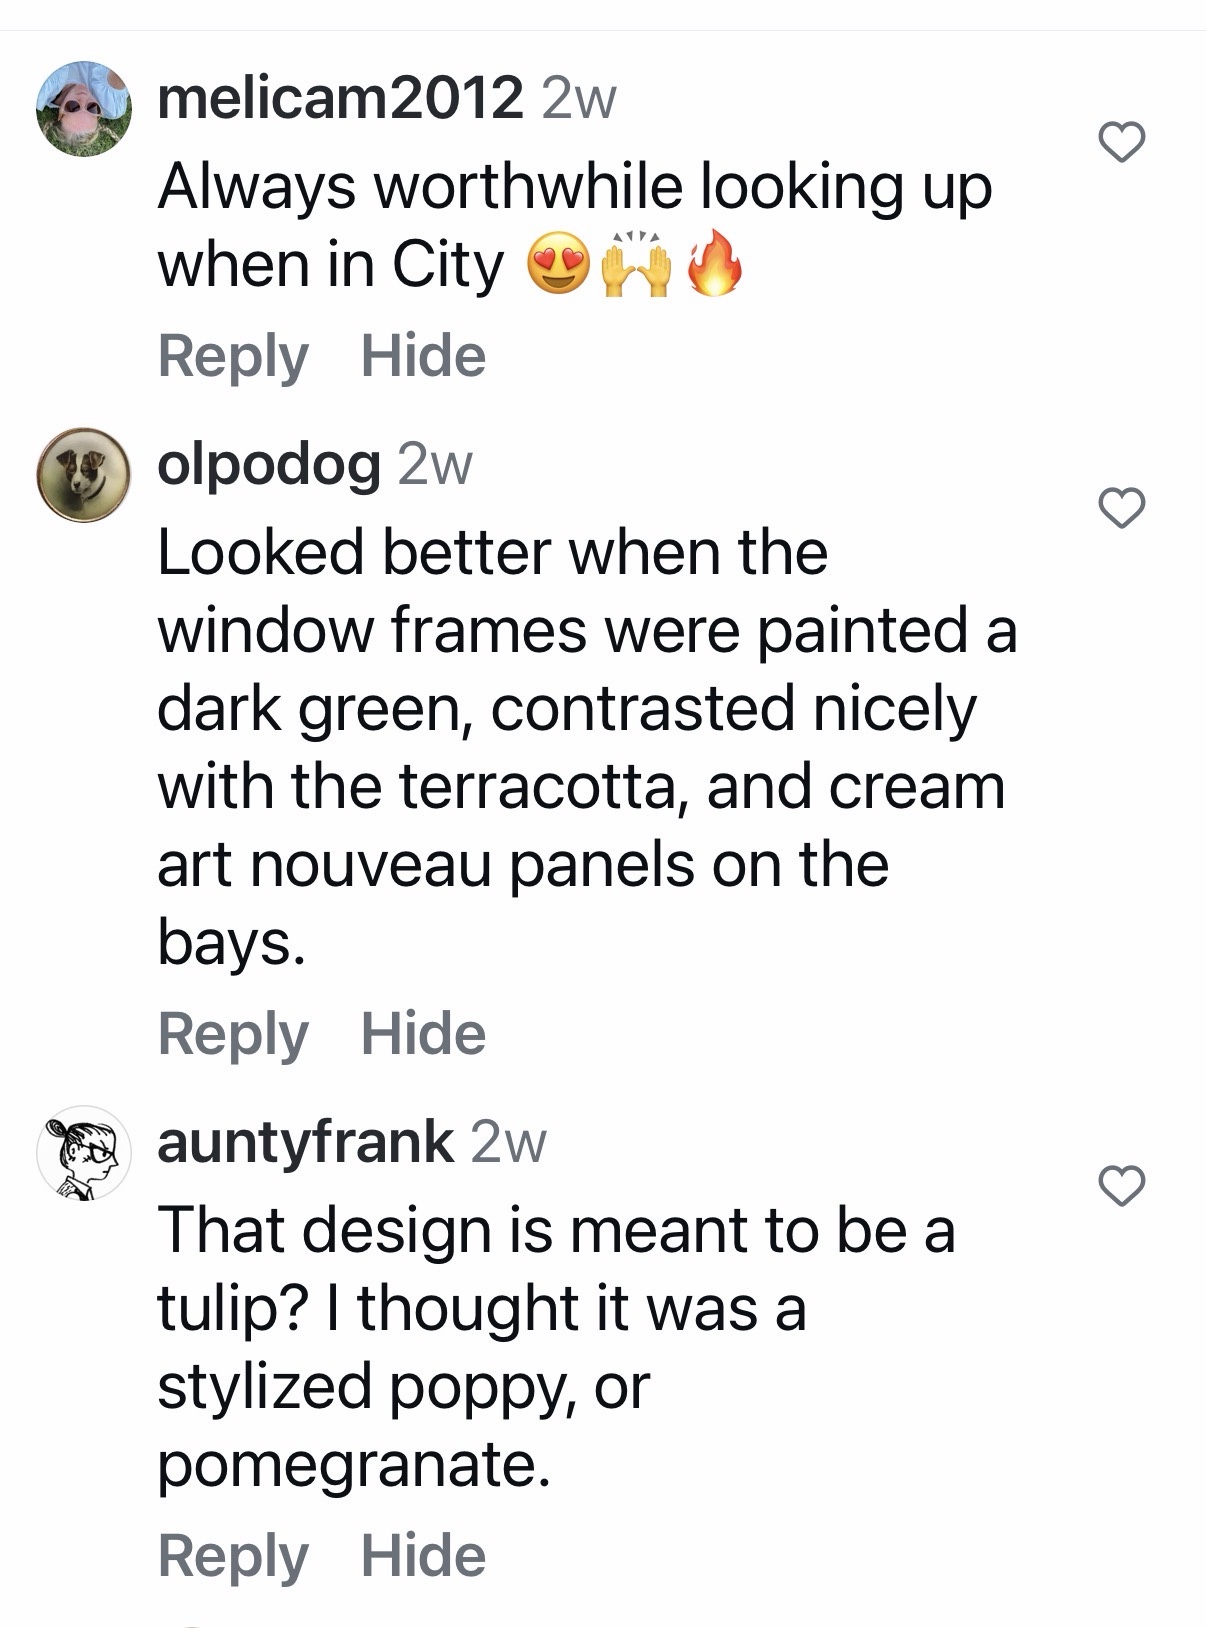Hide olpodog's dark green comment
This screenshot has width=1206, height=1628.
pos(423,1033)
